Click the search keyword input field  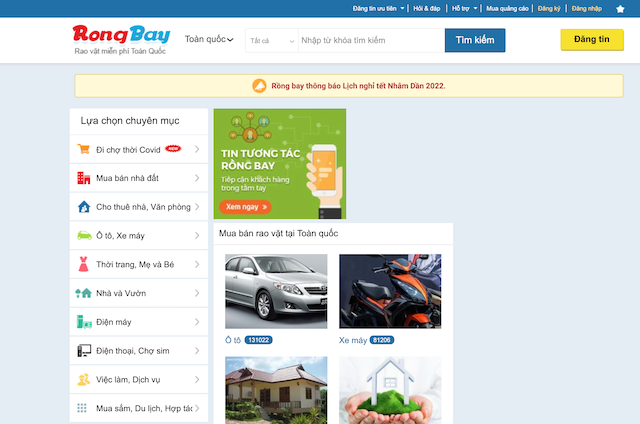point(370,40)
